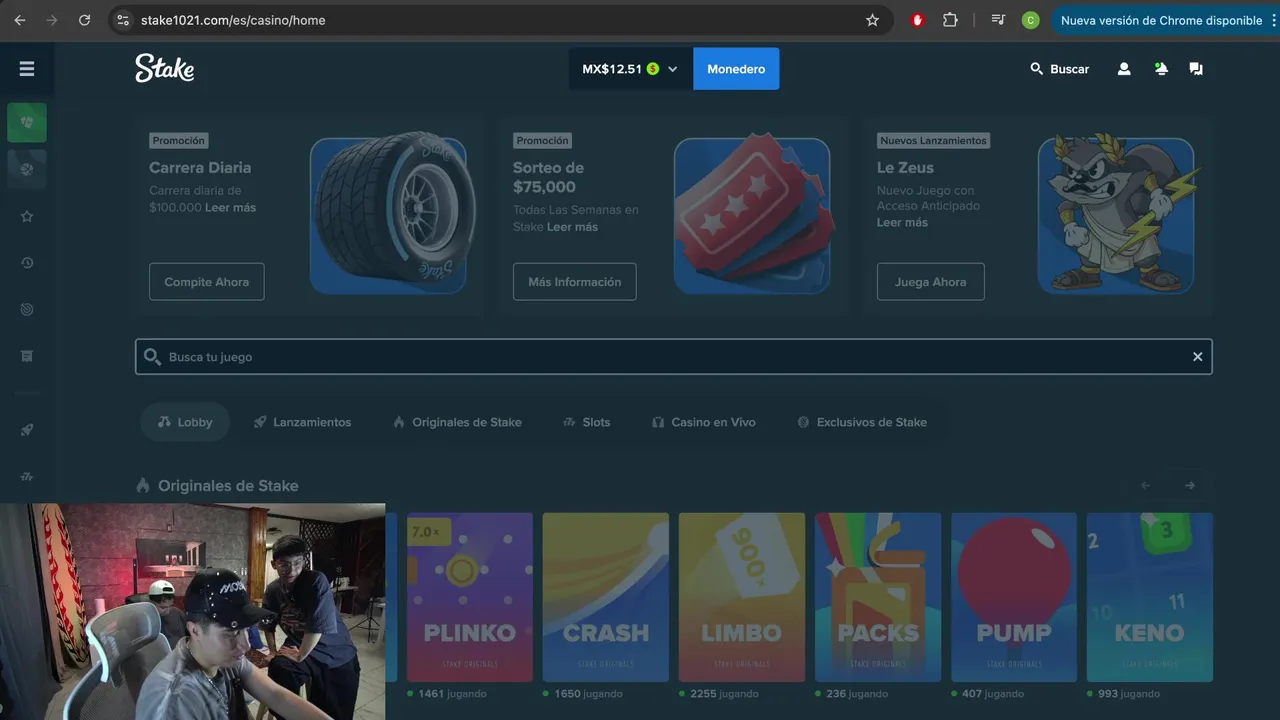The height and width of the screenshot is (720, 1280).
Task: Click the Originales de Stake section heading
Action: 228,486
